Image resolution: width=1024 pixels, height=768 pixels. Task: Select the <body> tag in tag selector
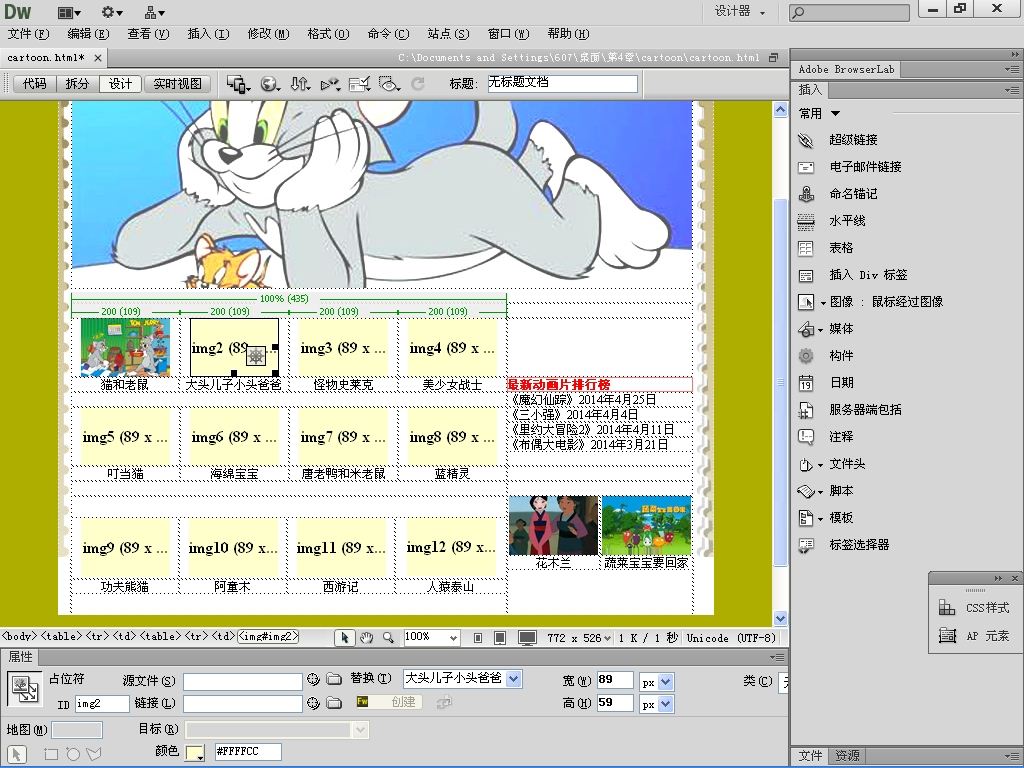pos(20,636)
